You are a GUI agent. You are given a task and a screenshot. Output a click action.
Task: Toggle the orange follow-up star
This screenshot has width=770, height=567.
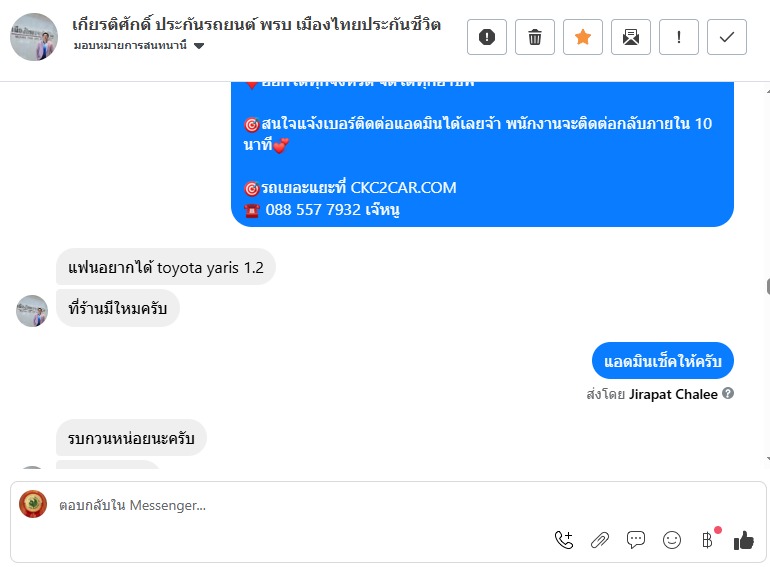click(583, 37)
